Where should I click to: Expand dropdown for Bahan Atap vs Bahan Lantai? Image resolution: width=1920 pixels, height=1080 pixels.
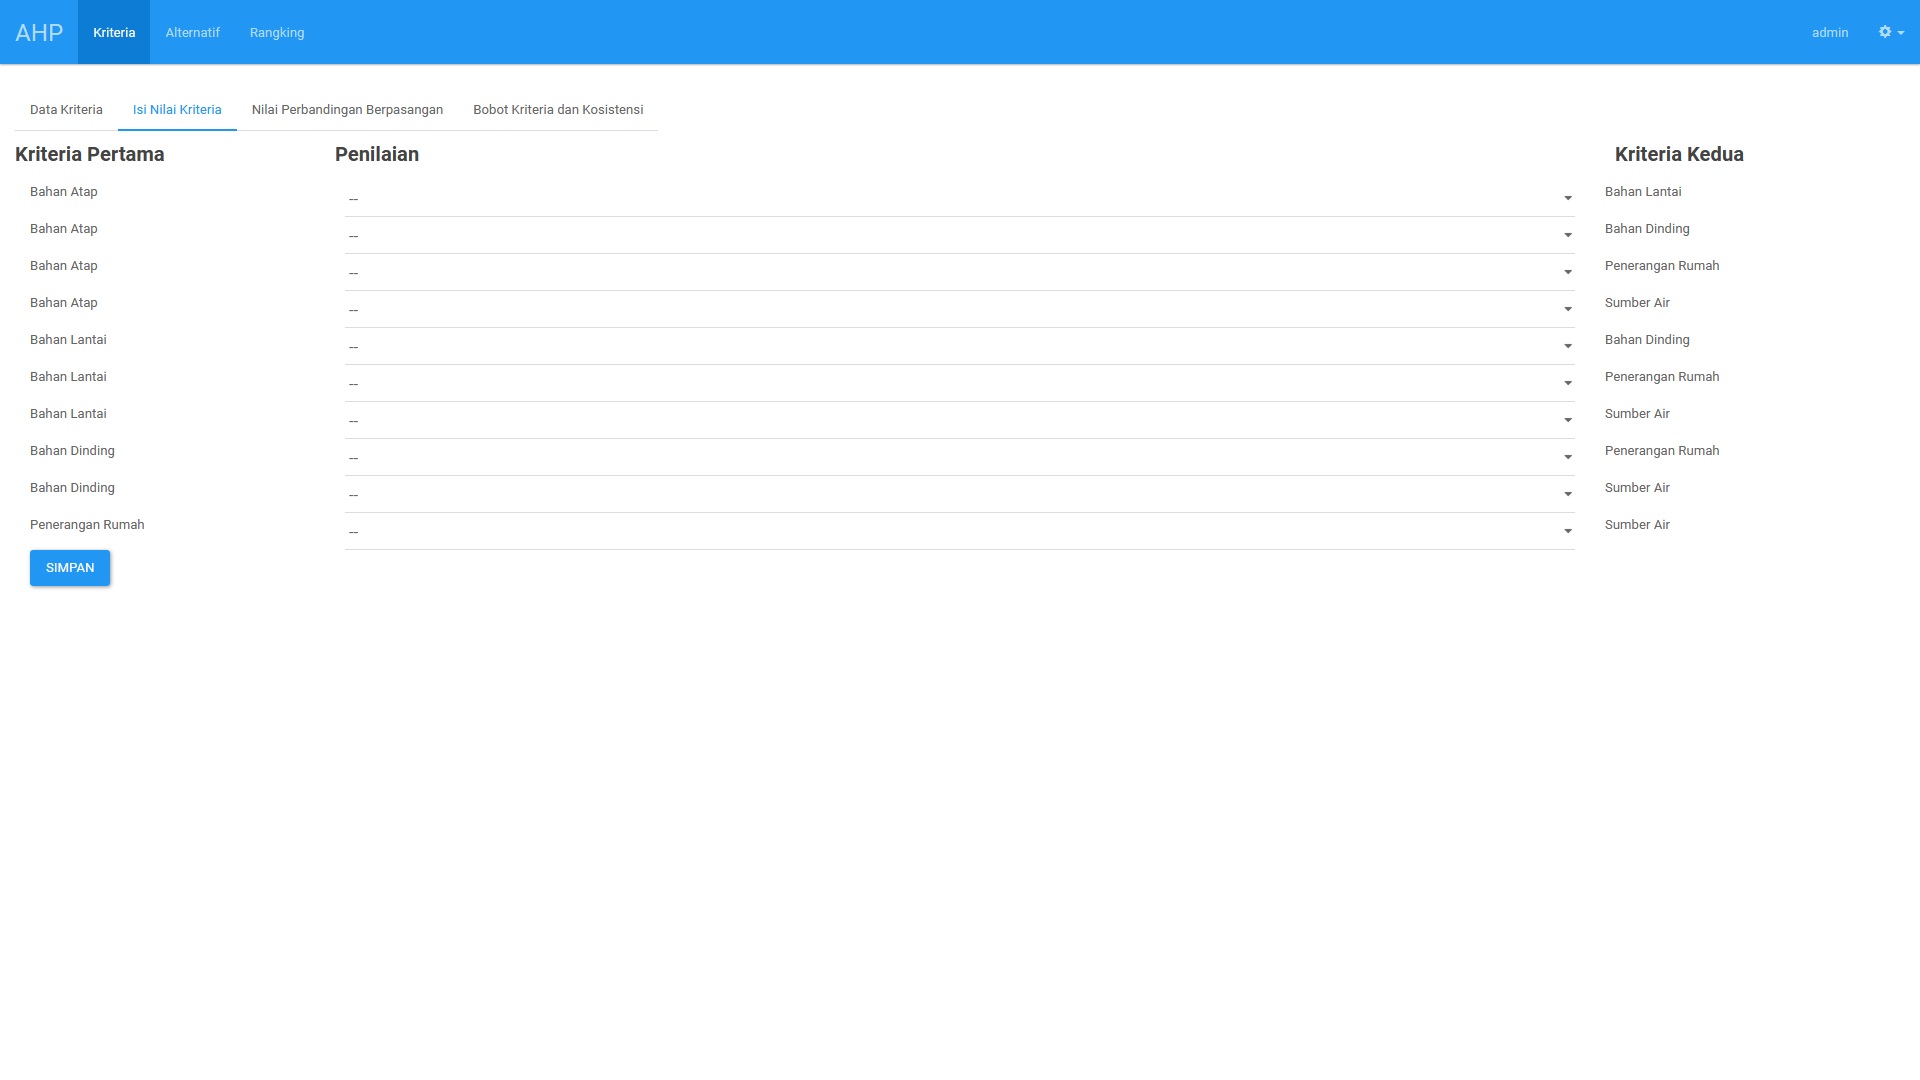[959, 199]
